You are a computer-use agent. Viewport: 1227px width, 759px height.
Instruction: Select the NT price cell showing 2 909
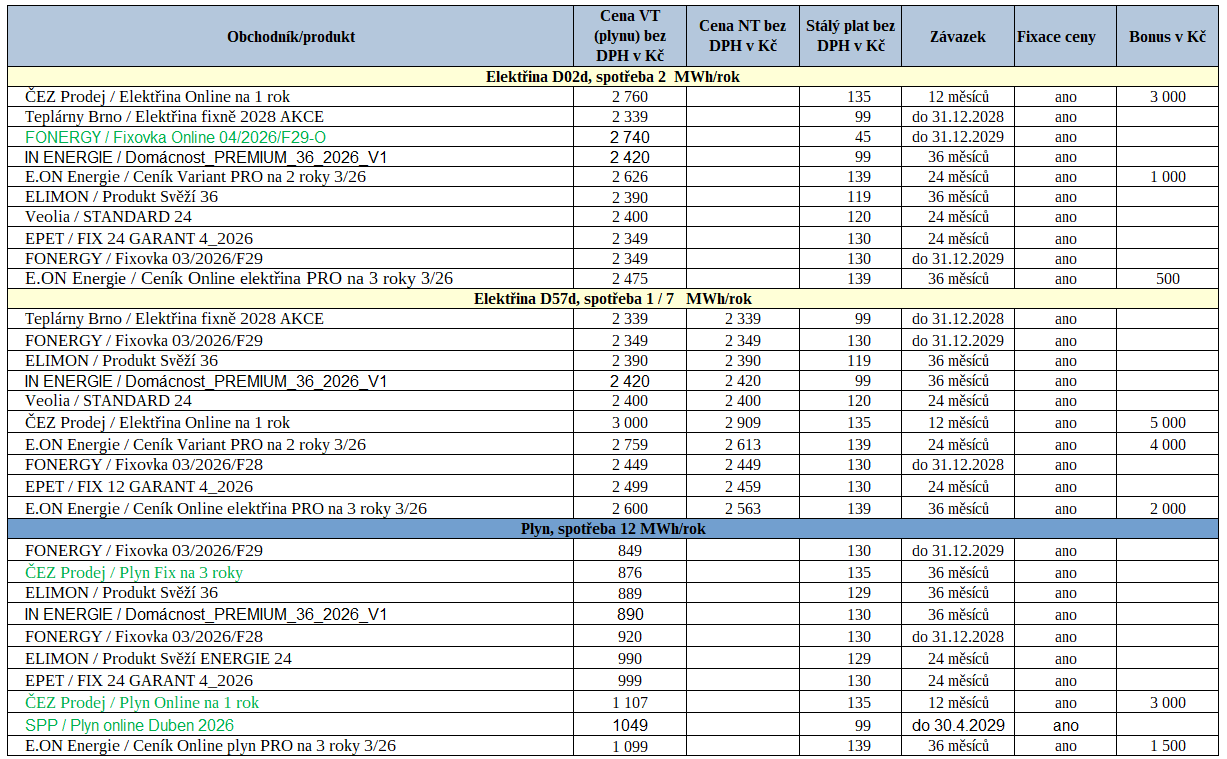point(742,423)
